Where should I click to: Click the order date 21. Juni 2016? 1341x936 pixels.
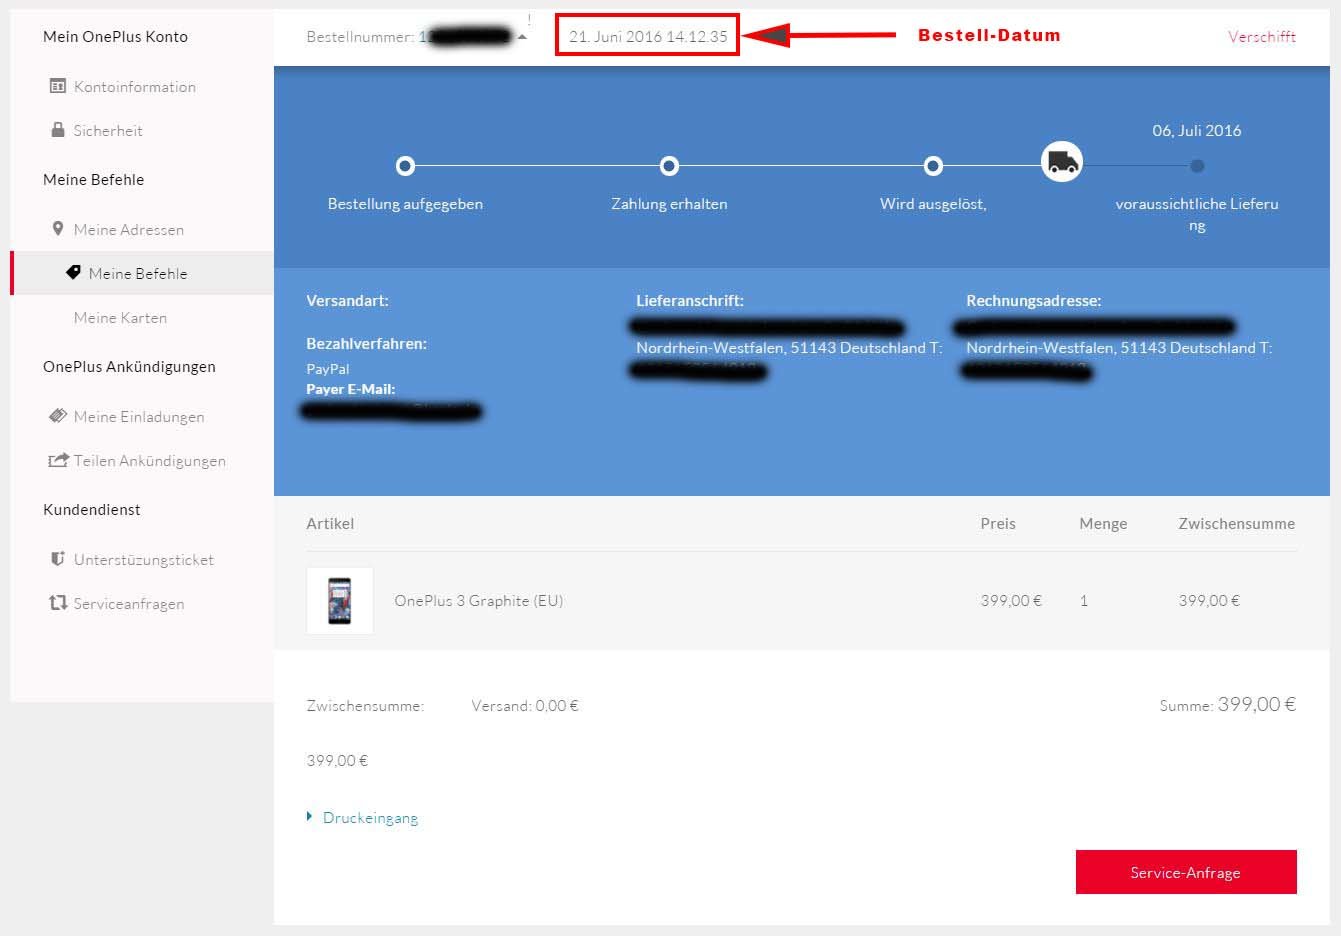pyautogui.click(x=648, y=36)
